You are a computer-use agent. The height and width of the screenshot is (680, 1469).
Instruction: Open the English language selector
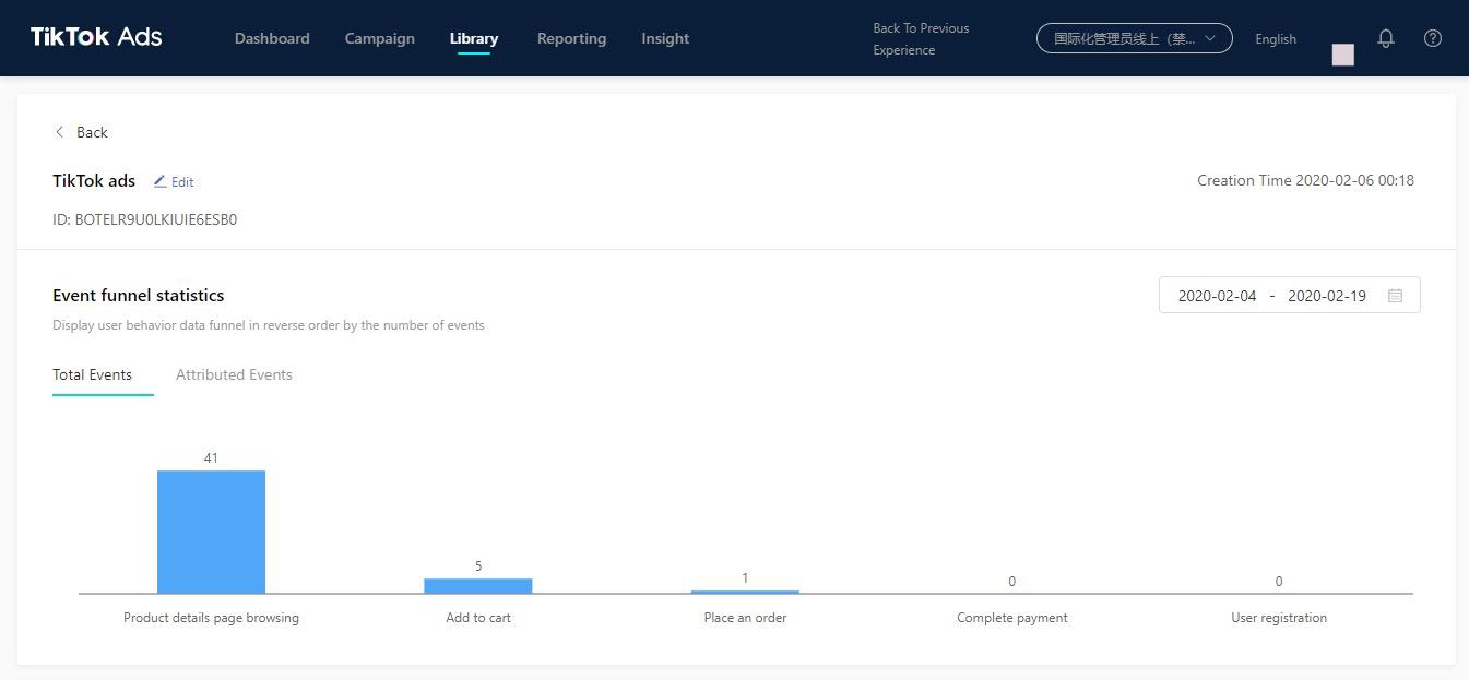pos(1275,40)
